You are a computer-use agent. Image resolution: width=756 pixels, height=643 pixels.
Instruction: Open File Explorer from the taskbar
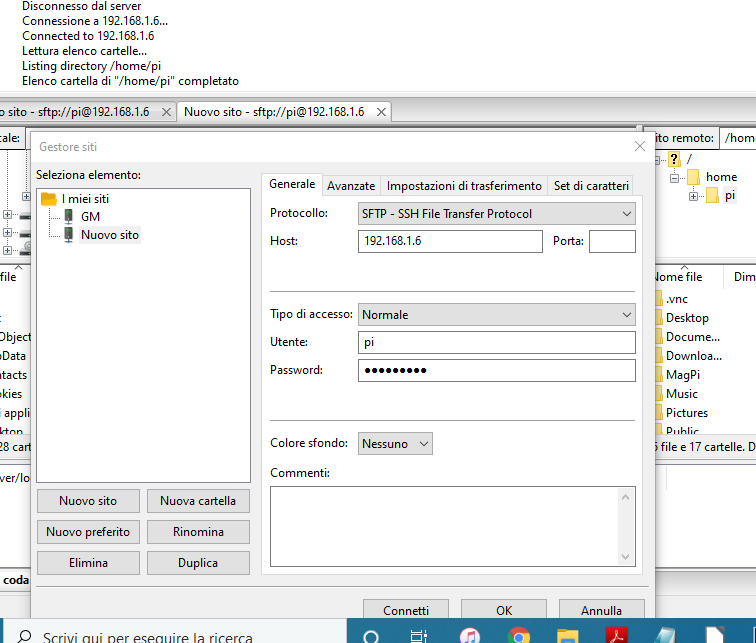(x=567, y=636)
